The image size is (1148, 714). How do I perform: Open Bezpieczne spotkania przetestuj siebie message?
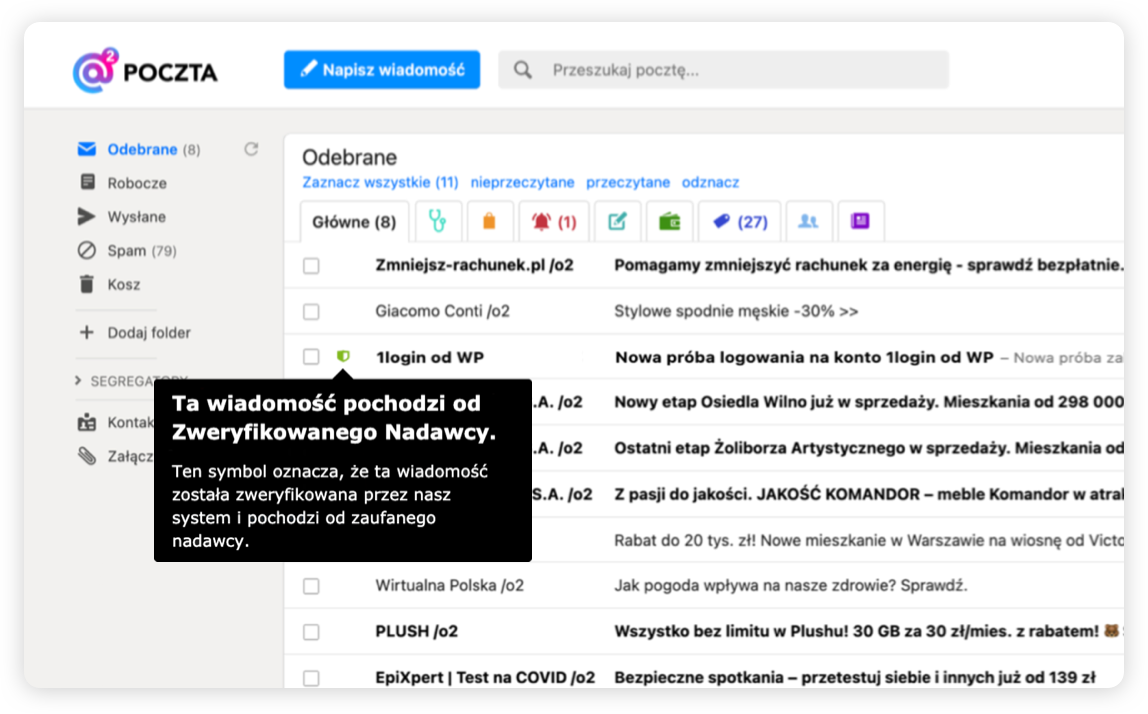coord(854,677)
